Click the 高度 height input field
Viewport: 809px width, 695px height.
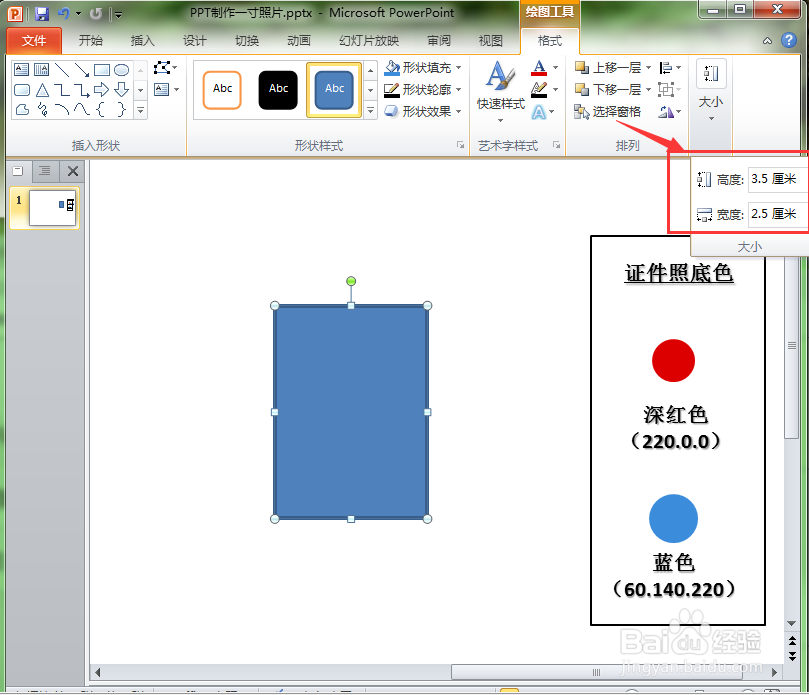tap(776, 179)
